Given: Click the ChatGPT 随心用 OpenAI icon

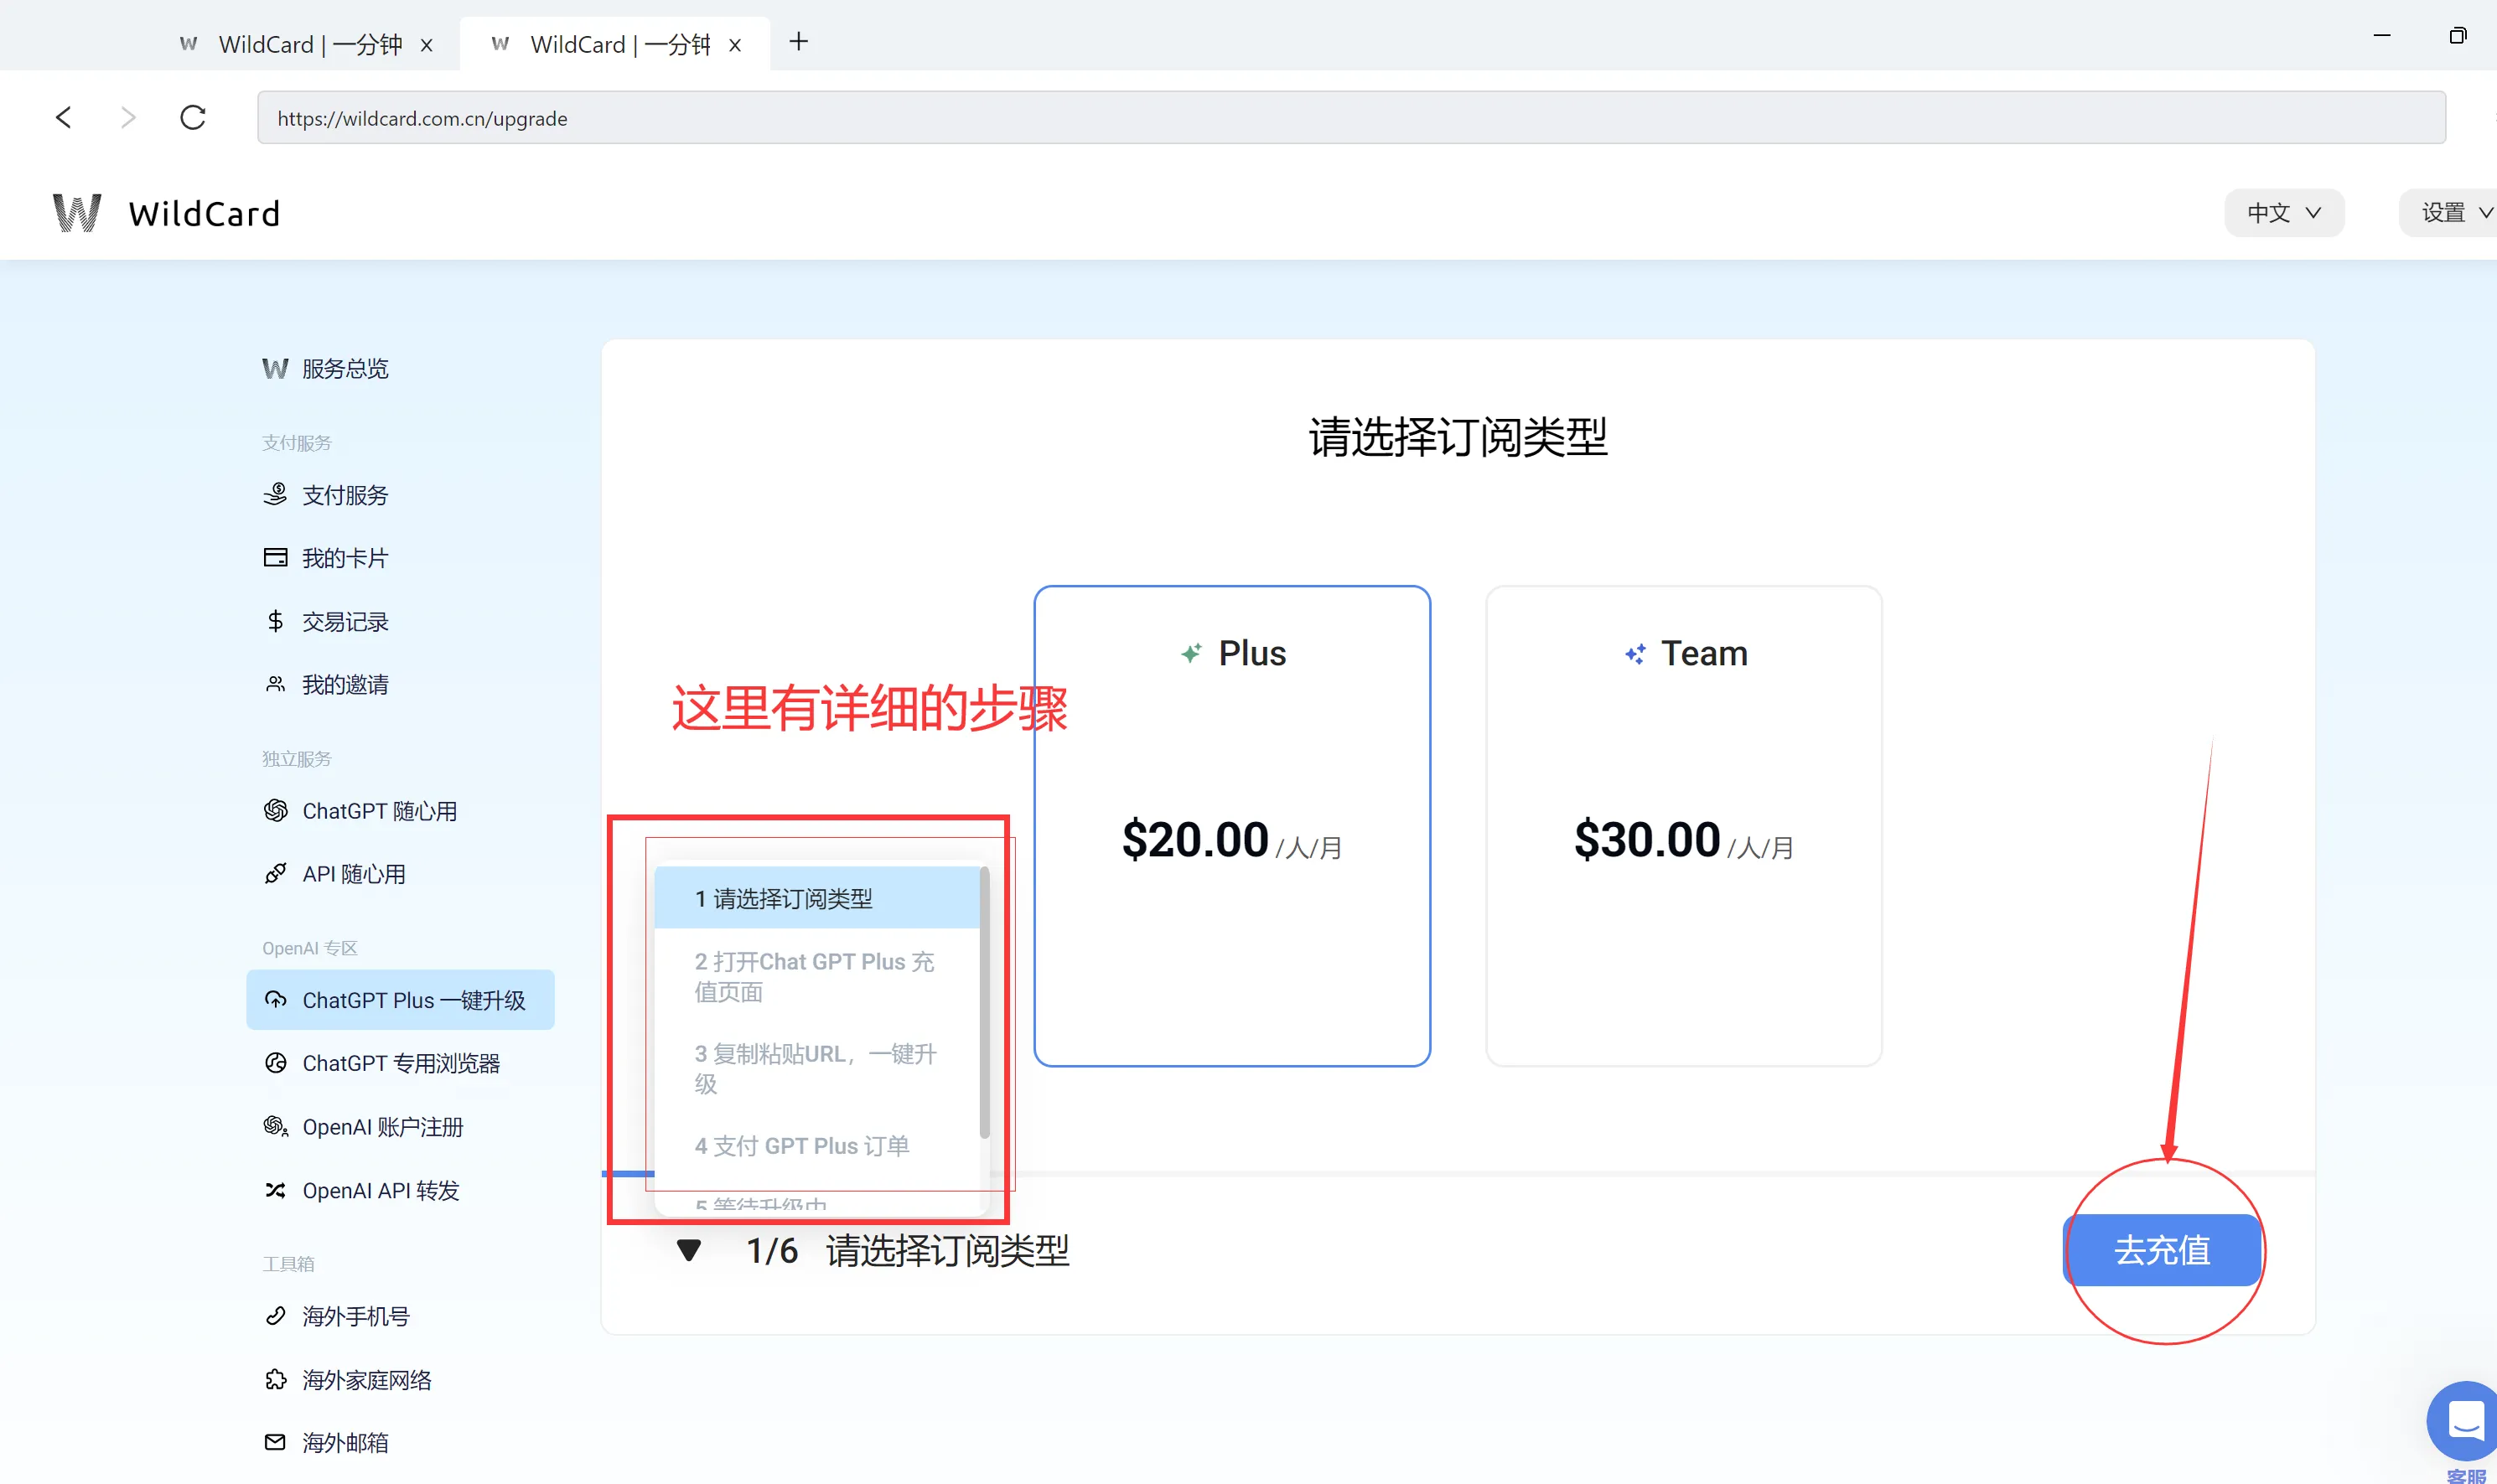Looking at the screenshot, I should 275,811.
